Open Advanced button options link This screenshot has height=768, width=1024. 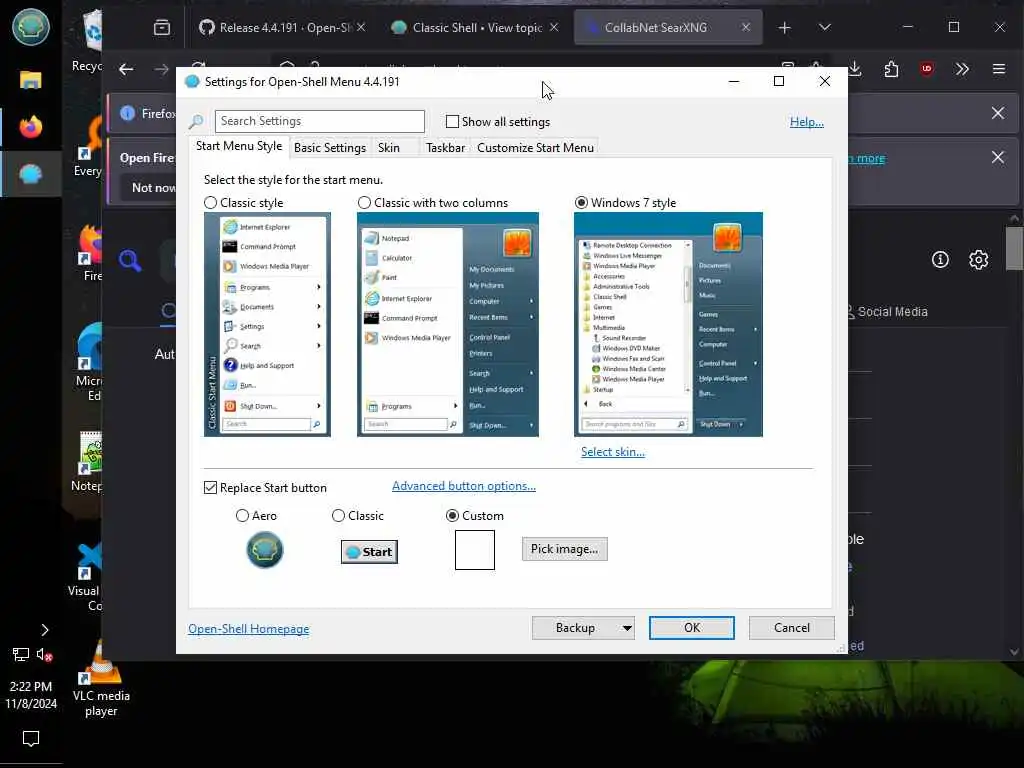point(464,486)
